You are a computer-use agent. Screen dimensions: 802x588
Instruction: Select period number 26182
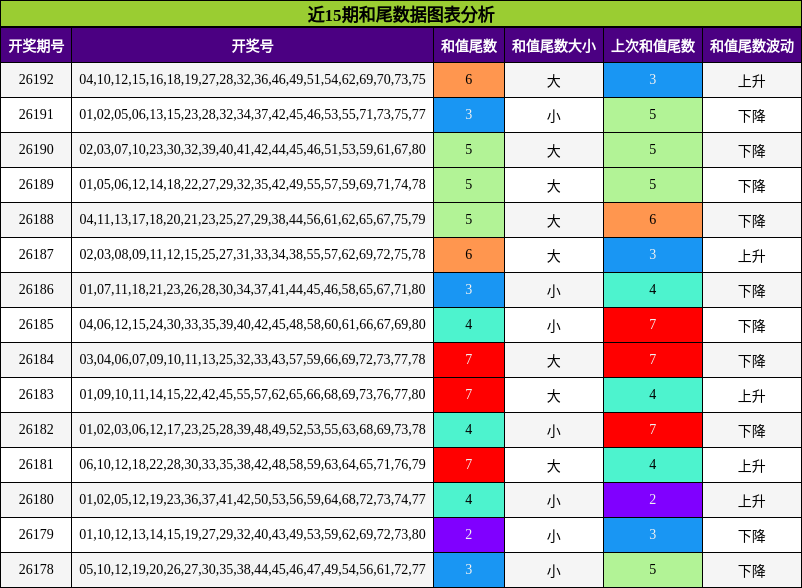pyautogui.click(x=36, y=429)
